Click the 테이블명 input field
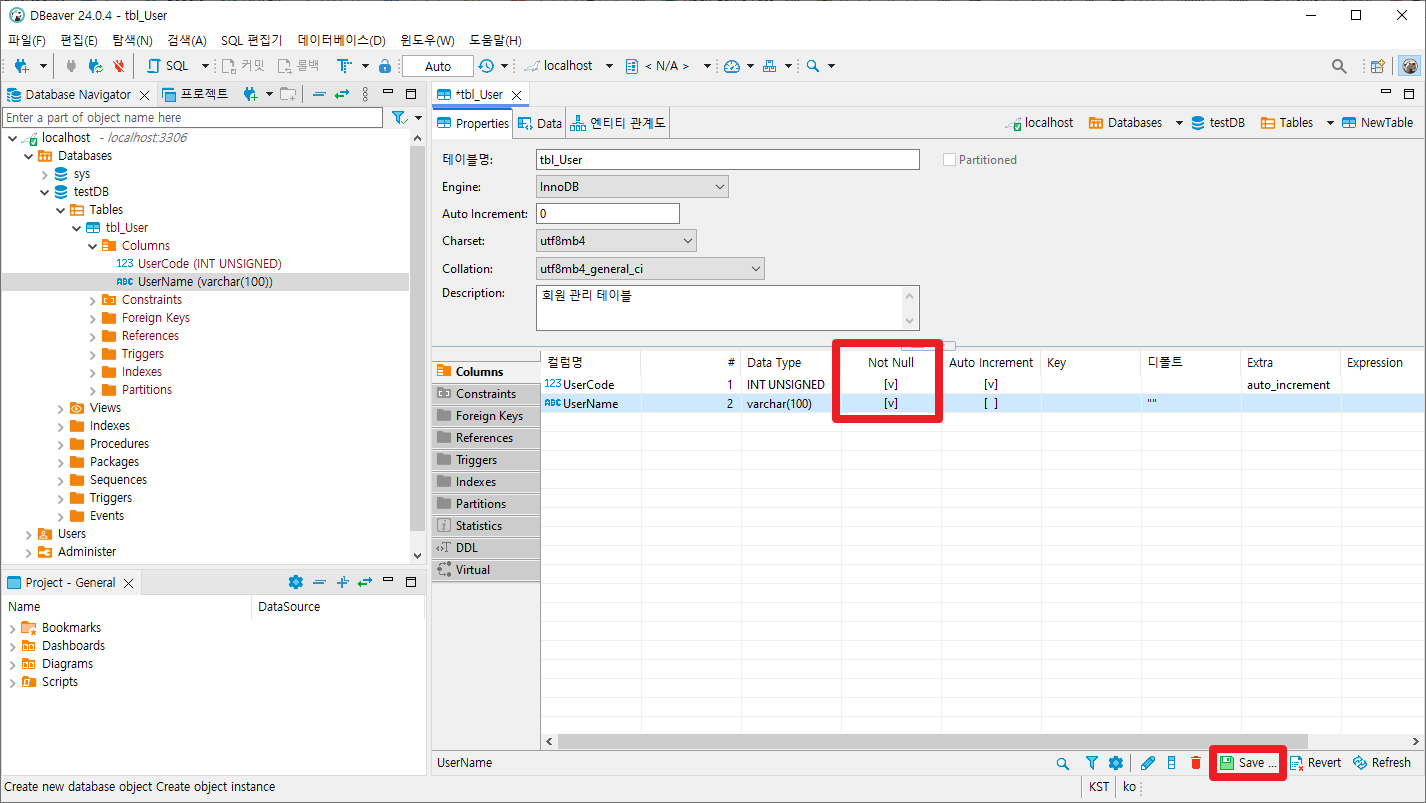Screen dimensions: 1426x803 (x=728, y=160)
